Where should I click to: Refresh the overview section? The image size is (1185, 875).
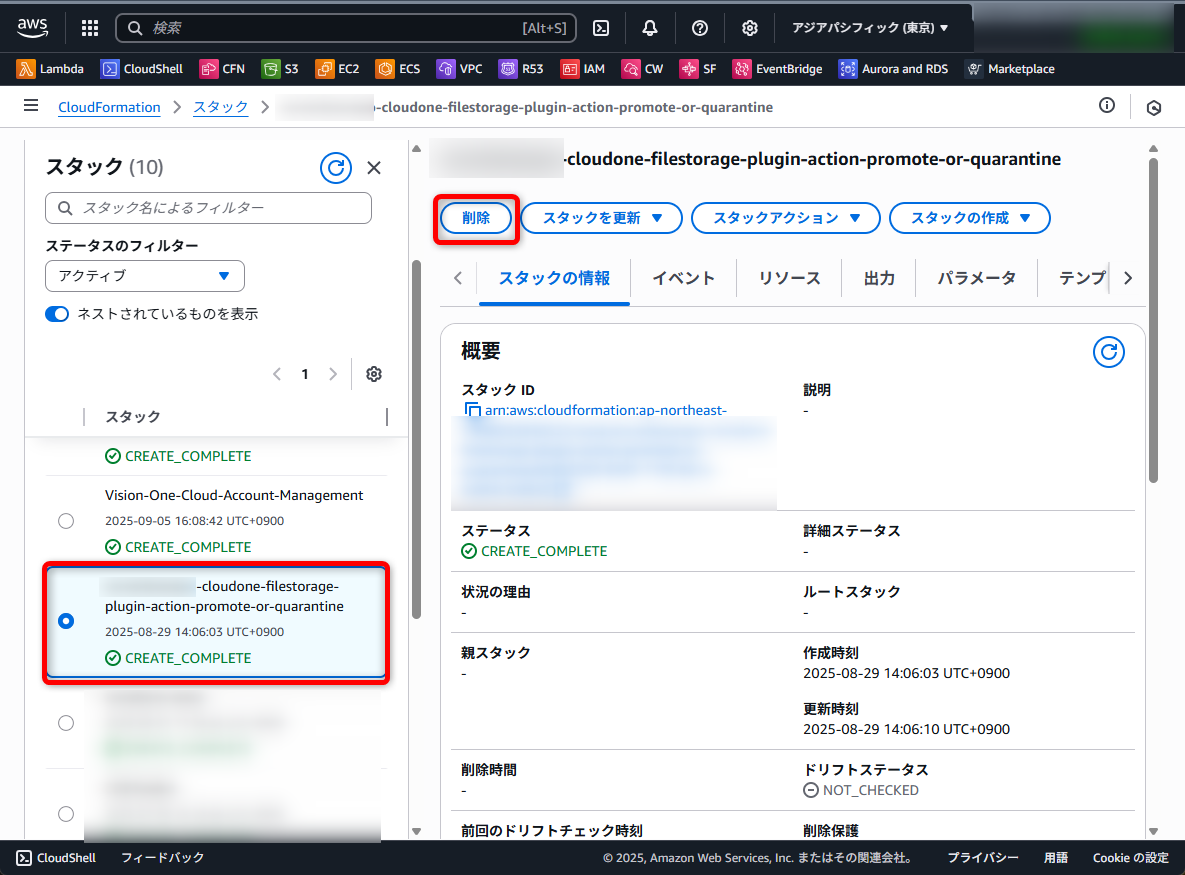1109,352
